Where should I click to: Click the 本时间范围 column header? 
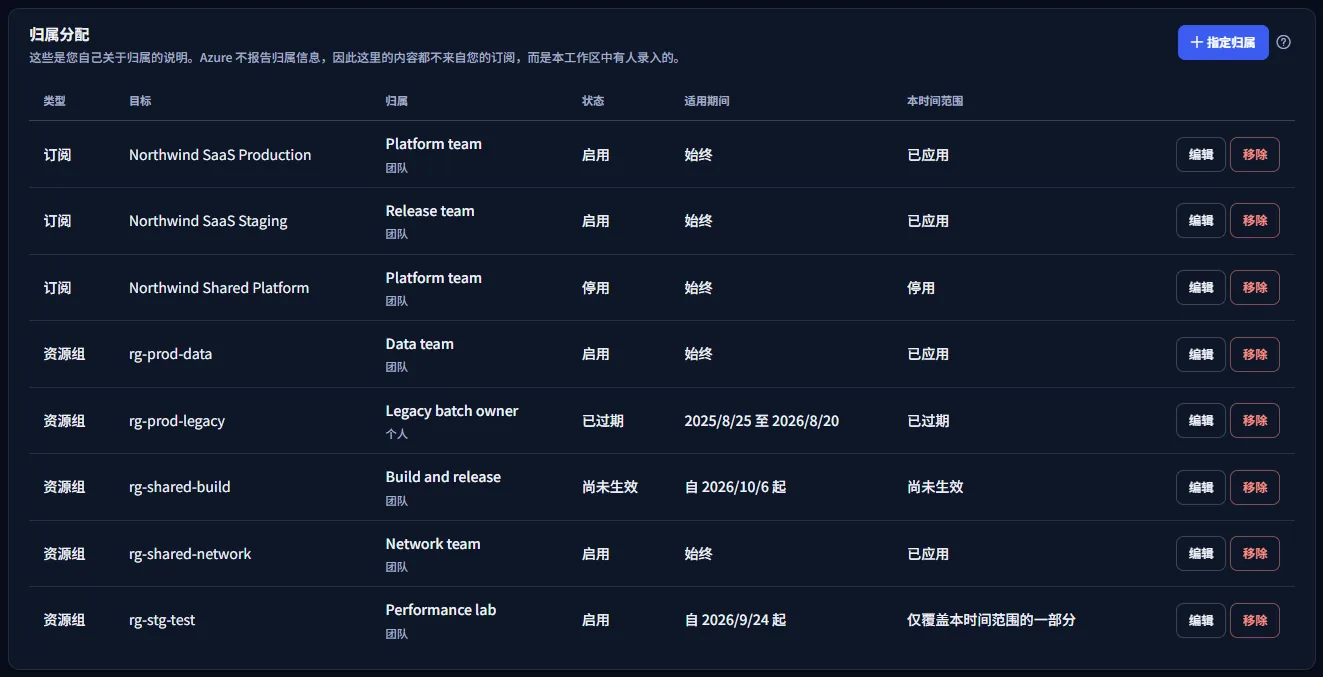point(935,101)
